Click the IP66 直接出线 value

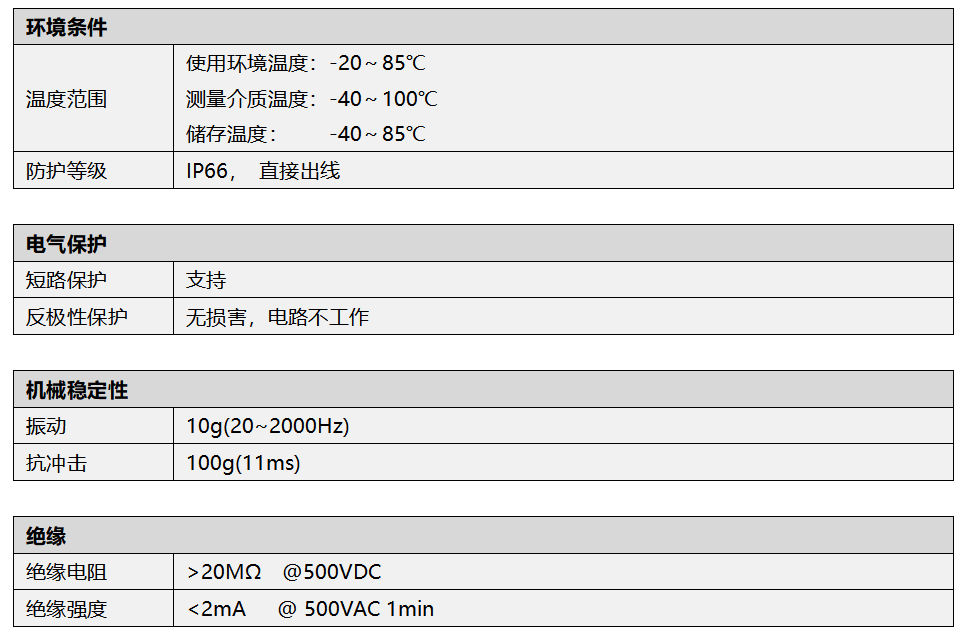263,171
